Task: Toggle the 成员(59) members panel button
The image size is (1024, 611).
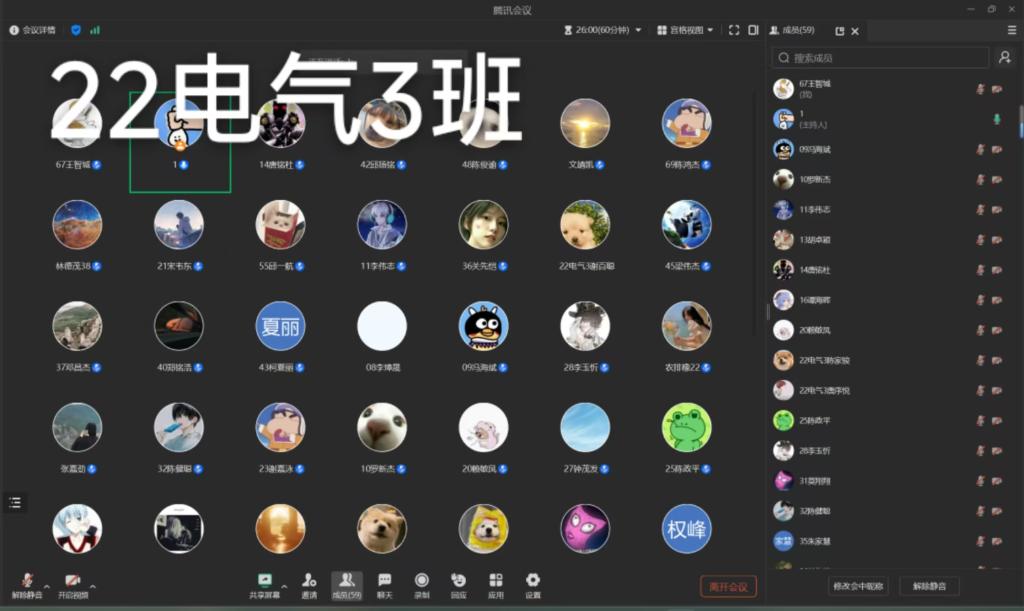Action: click(347, 584)
